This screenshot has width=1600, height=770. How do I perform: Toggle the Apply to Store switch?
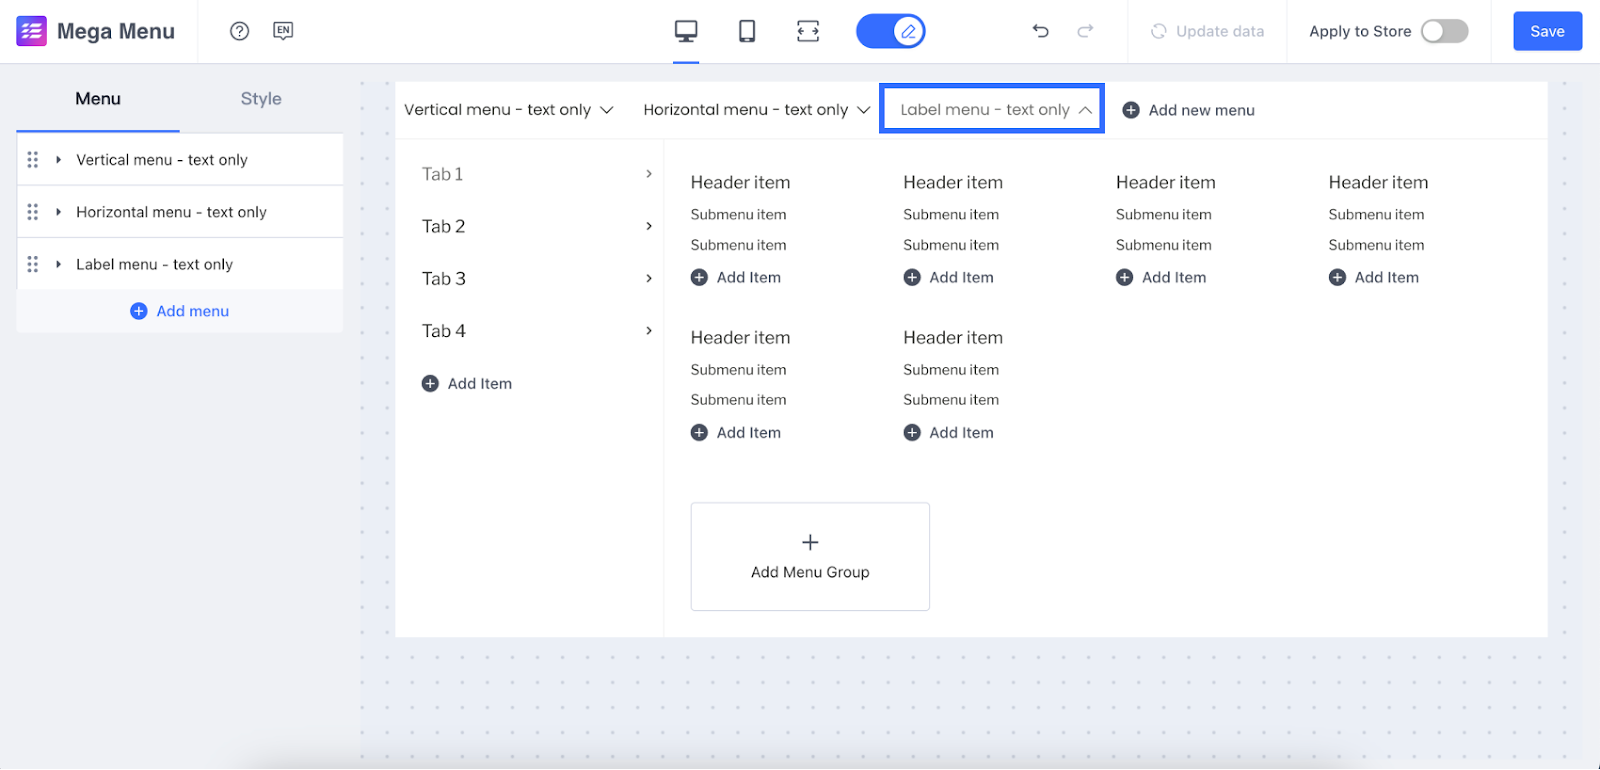[1444, 31]
